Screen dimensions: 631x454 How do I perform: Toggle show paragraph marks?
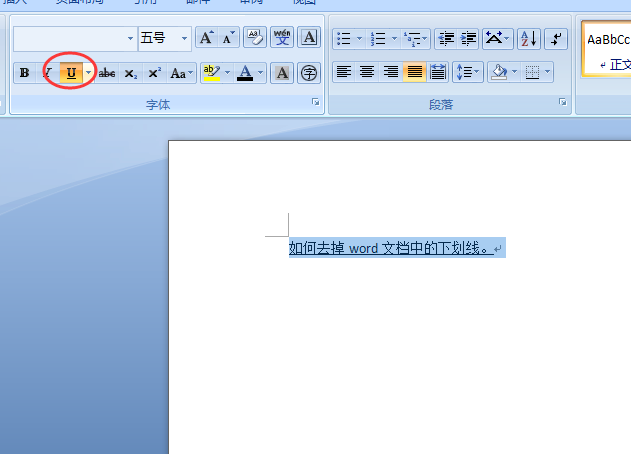[x=556, y=39]
